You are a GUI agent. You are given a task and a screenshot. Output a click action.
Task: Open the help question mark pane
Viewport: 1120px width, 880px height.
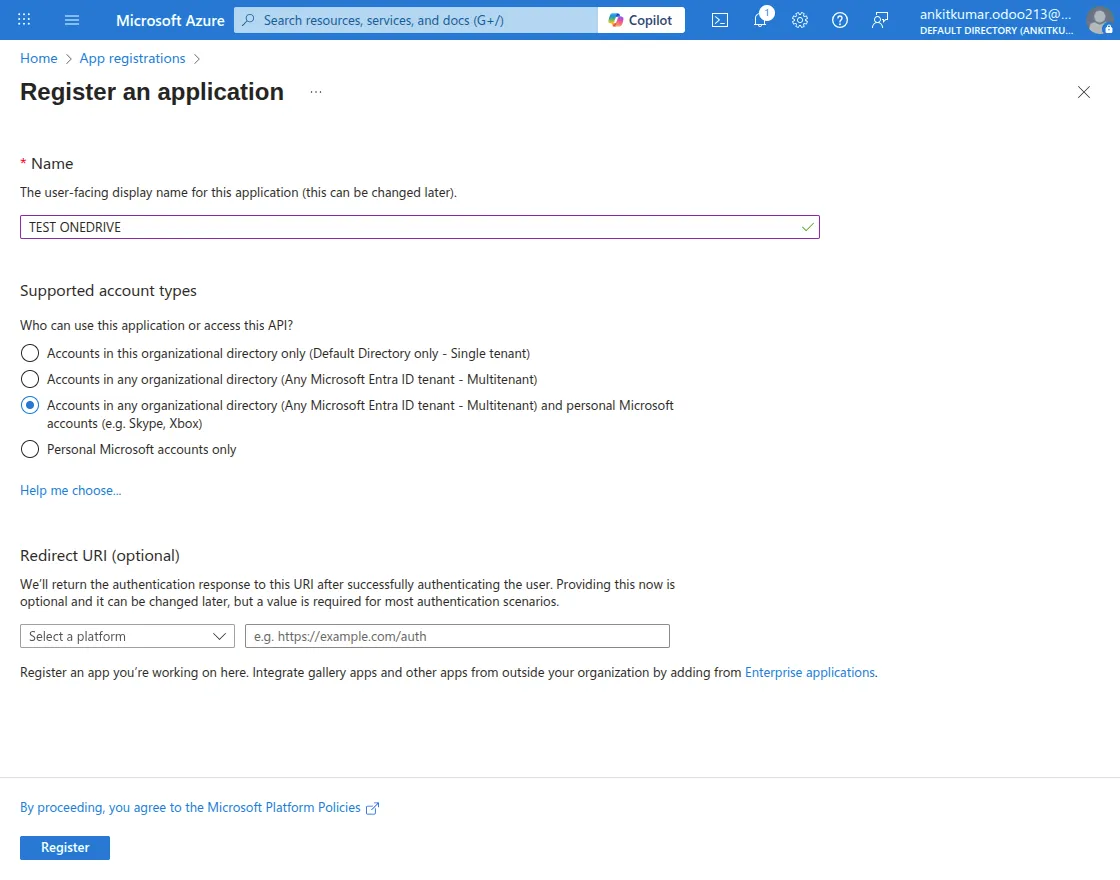(x=840, y=20)
